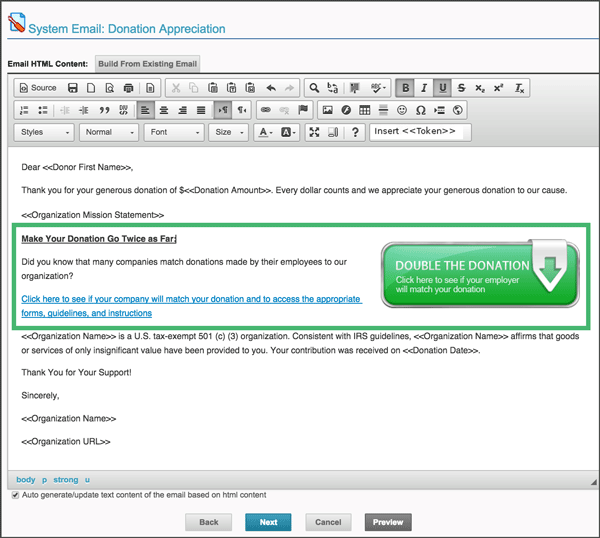Click the Next button
The width and height of the screenshot is (600, 538).
(268, 522)
